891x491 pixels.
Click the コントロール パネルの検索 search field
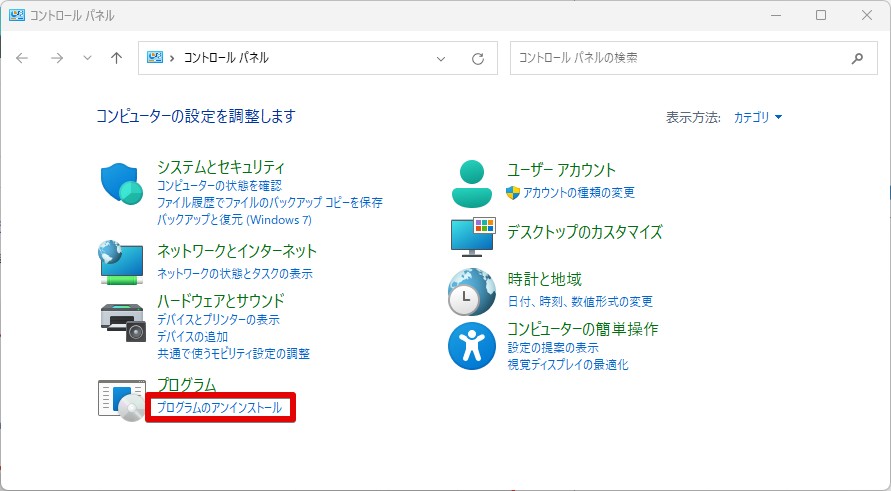coord(680,58)
